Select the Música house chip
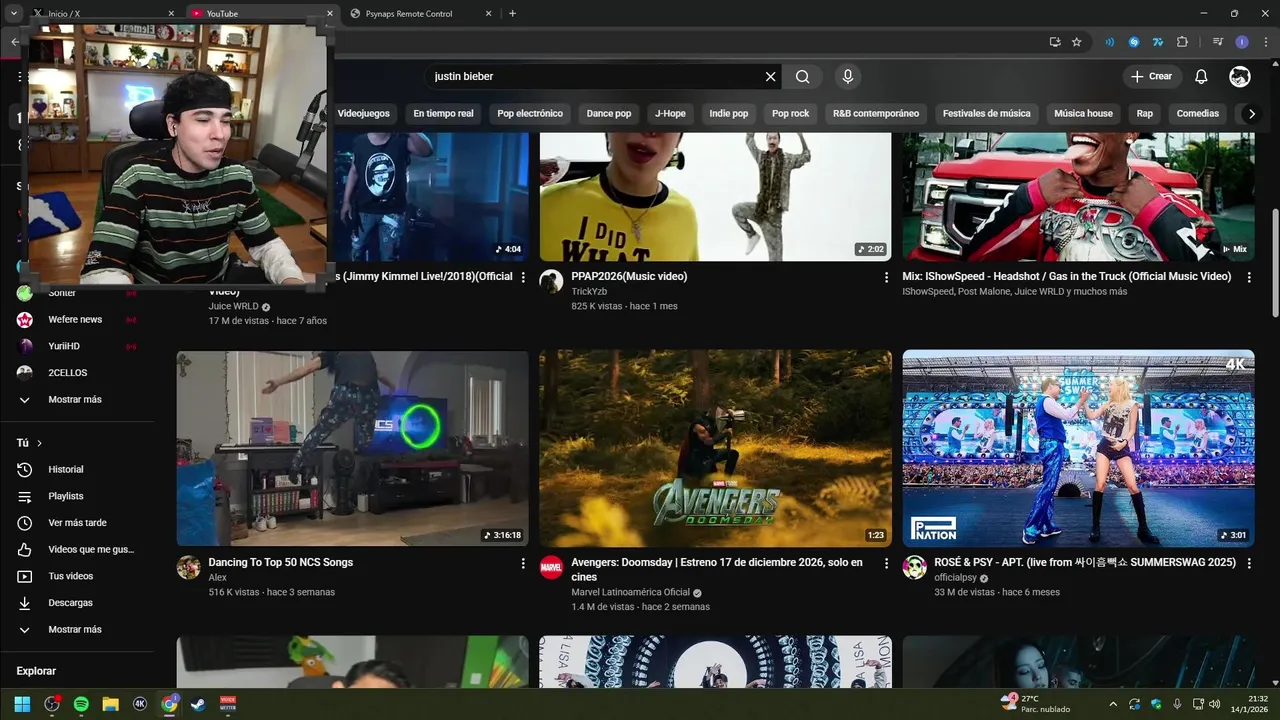Image resolution: width=1280 pixels, height=720 pixels. [1083, 114]
